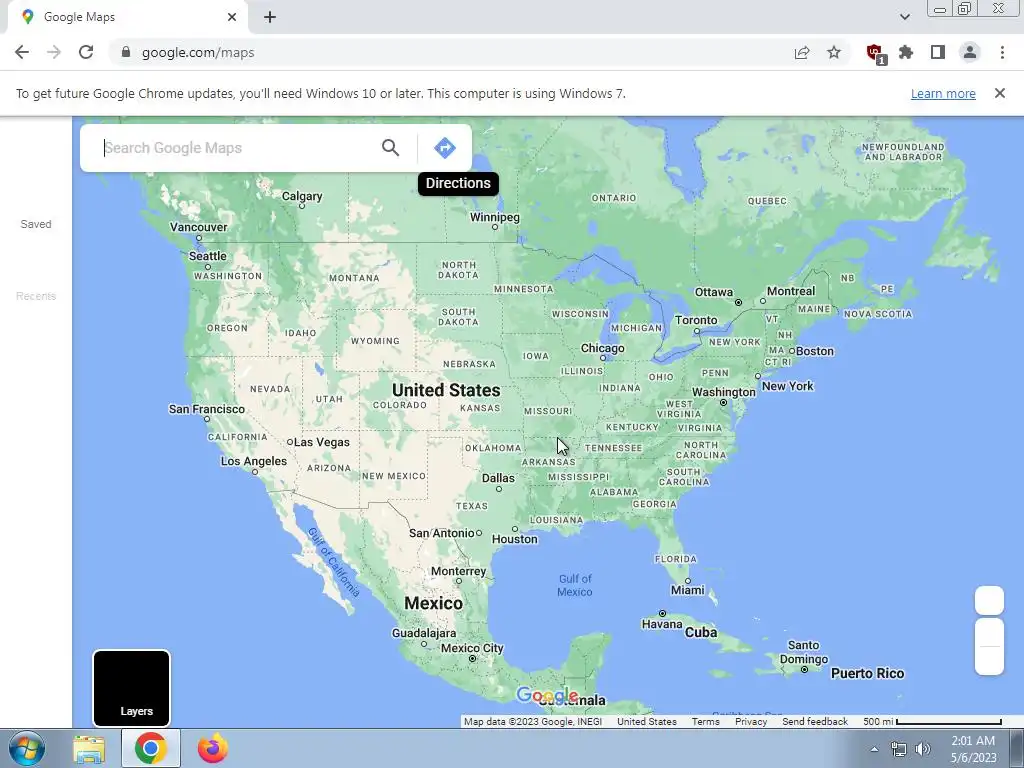The height and width of the screenshot is (768, 1024).
Task: Click the Calgary city label
Action: pos(302,196)
